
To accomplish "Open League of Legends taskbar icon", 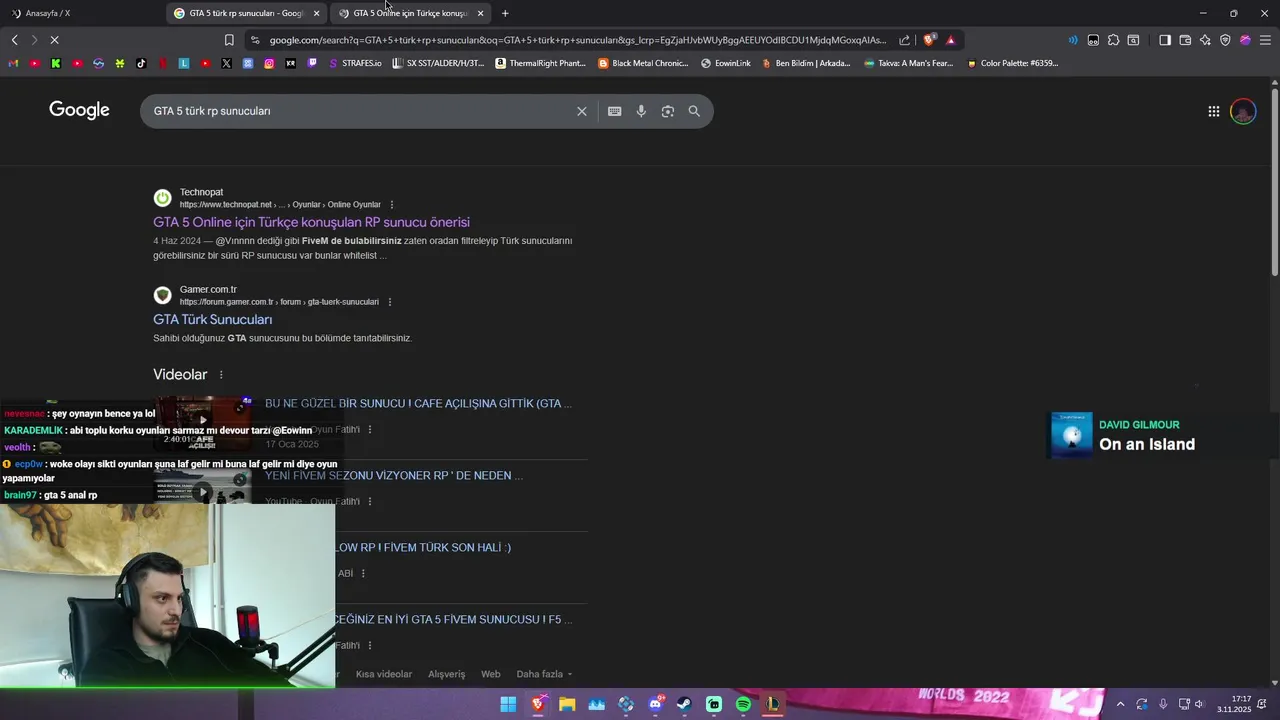I will point(773,704).
